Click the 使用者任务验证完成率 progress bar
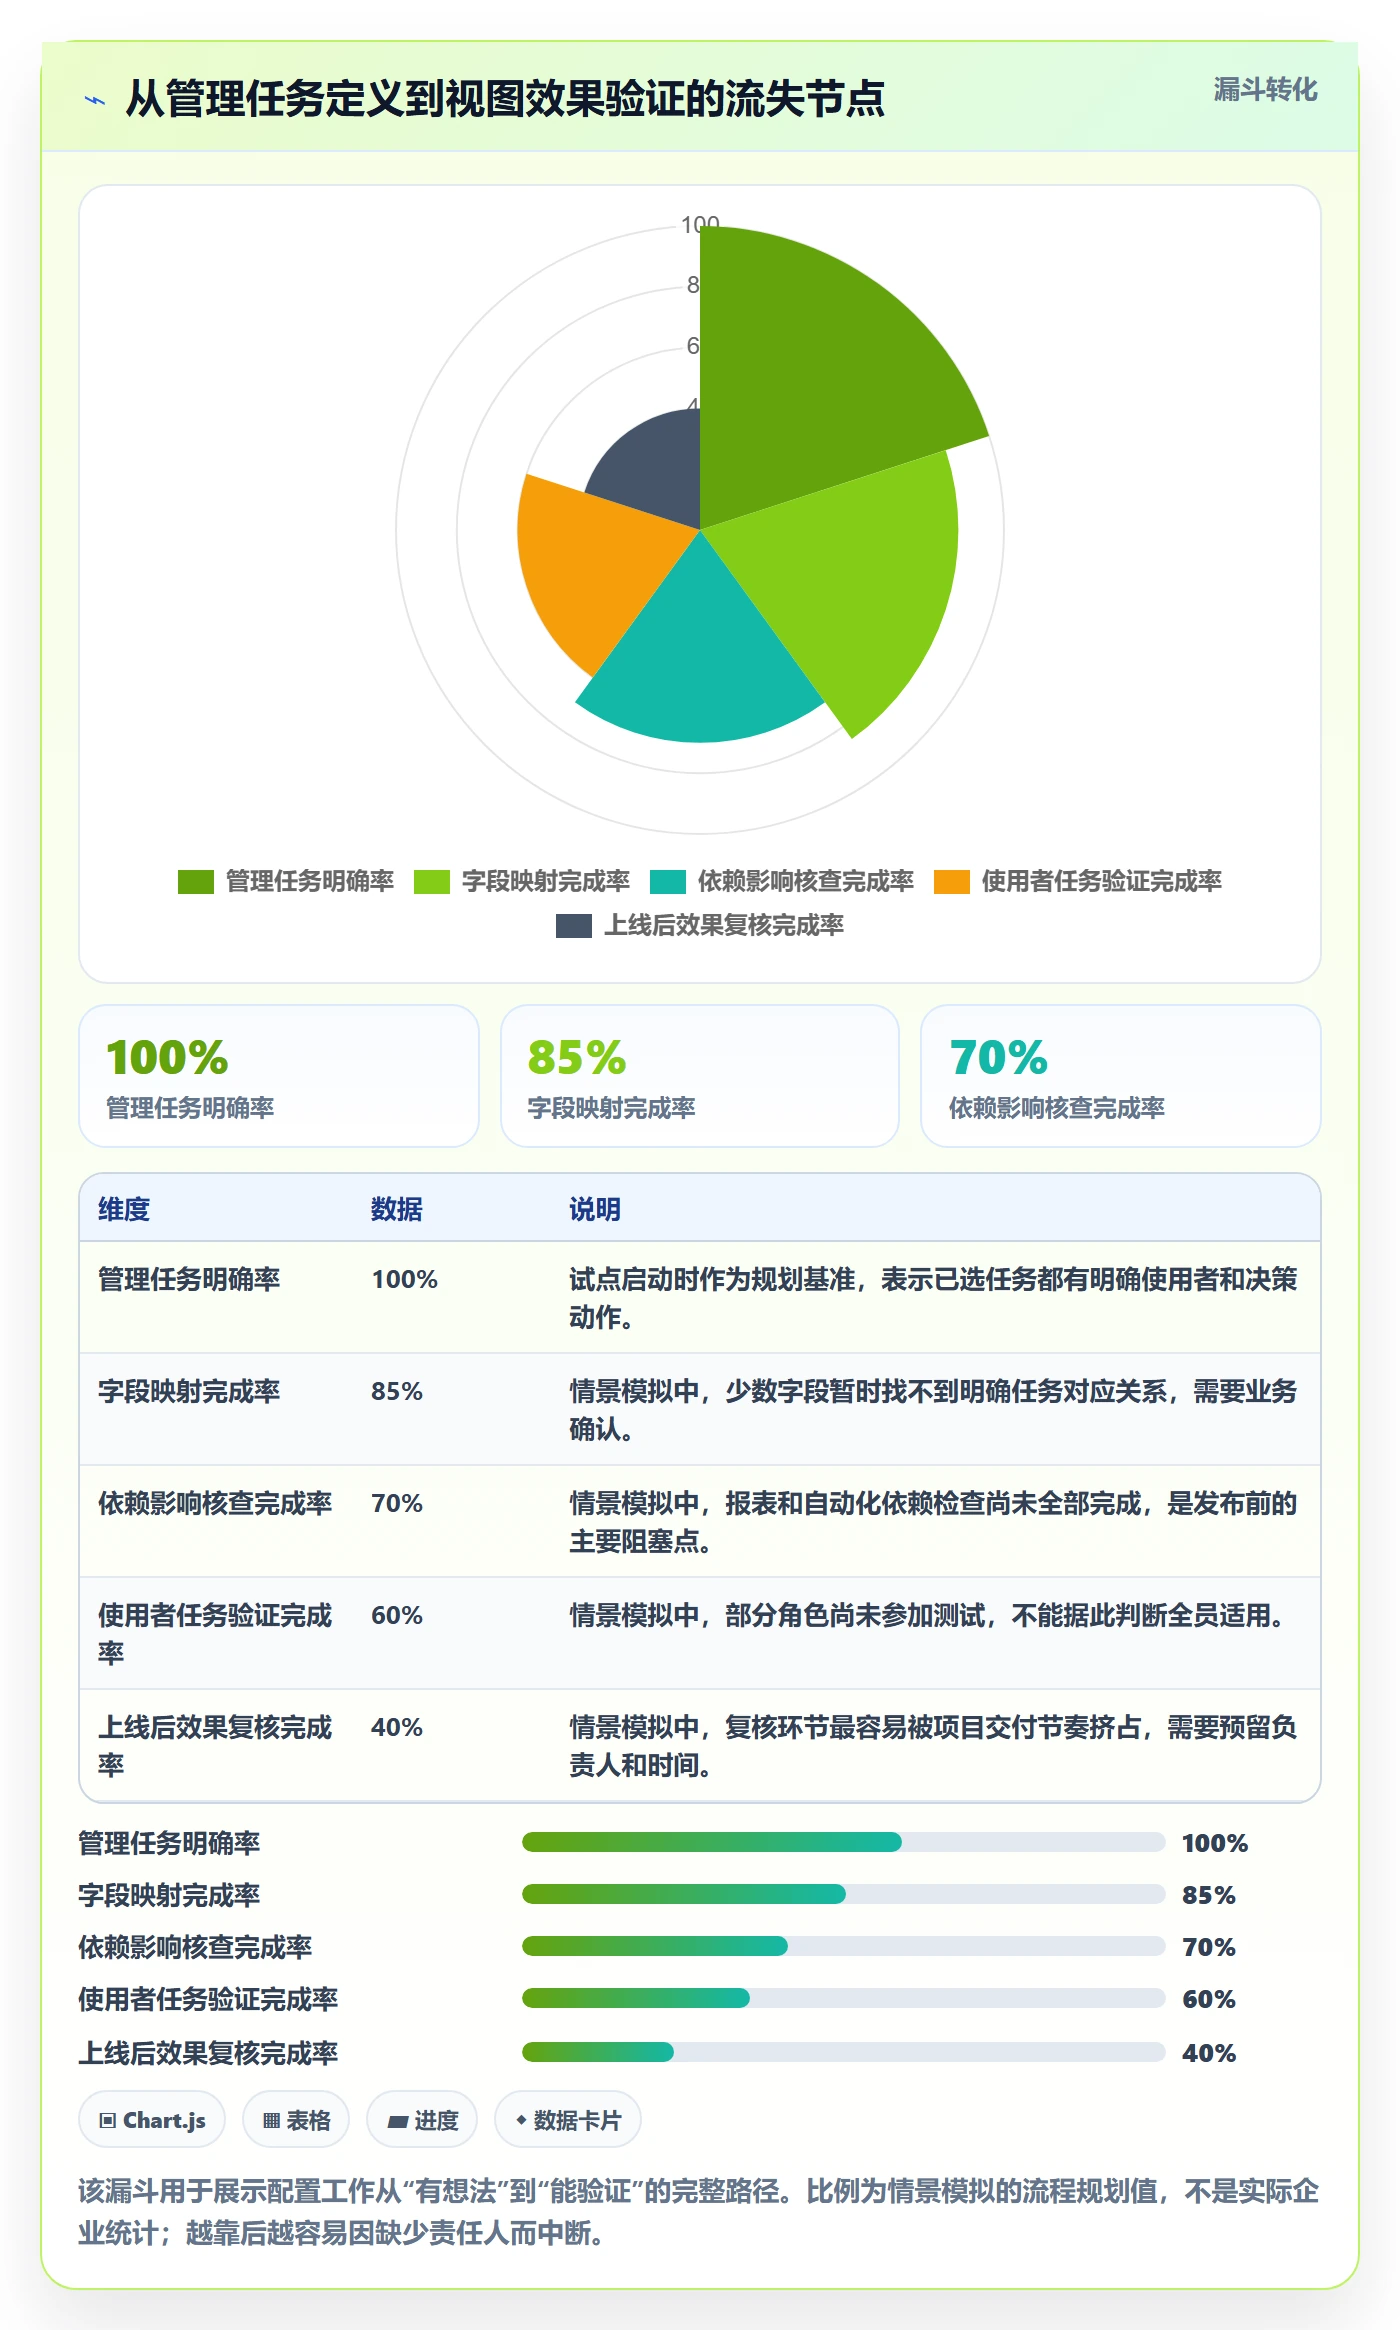Image resolution: width=1400 pixels, height=2330 pixels. tap(844, 1998)
